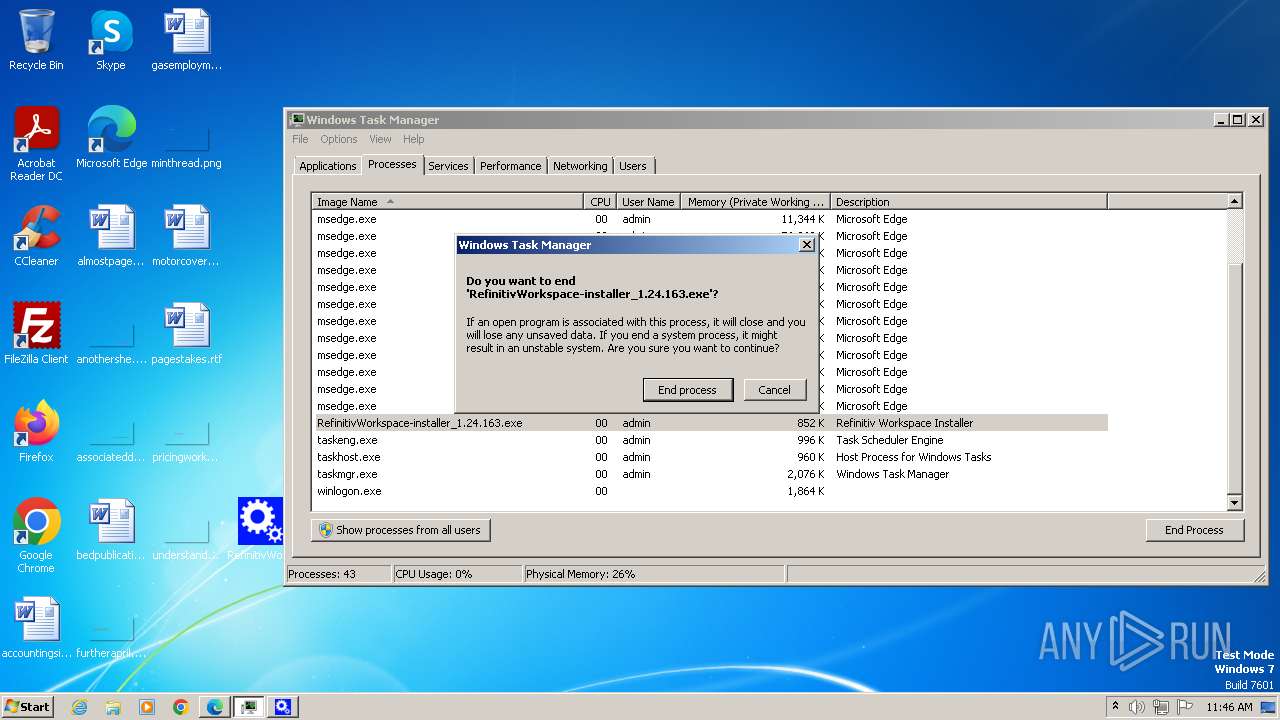Image resolution: width=1280 pixels, height=720 pixels.
Task: Sort by the User Name column header
Action: click(648, 202)
